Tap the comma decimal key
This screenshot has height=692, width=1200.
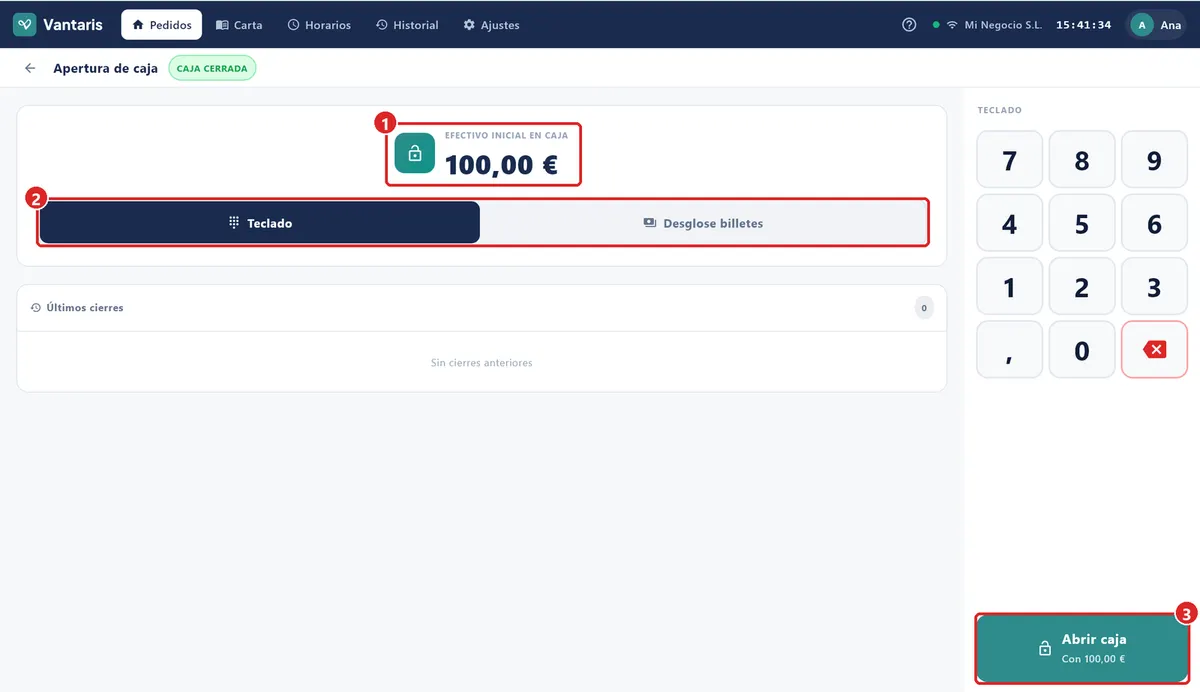coord(1009,349)
